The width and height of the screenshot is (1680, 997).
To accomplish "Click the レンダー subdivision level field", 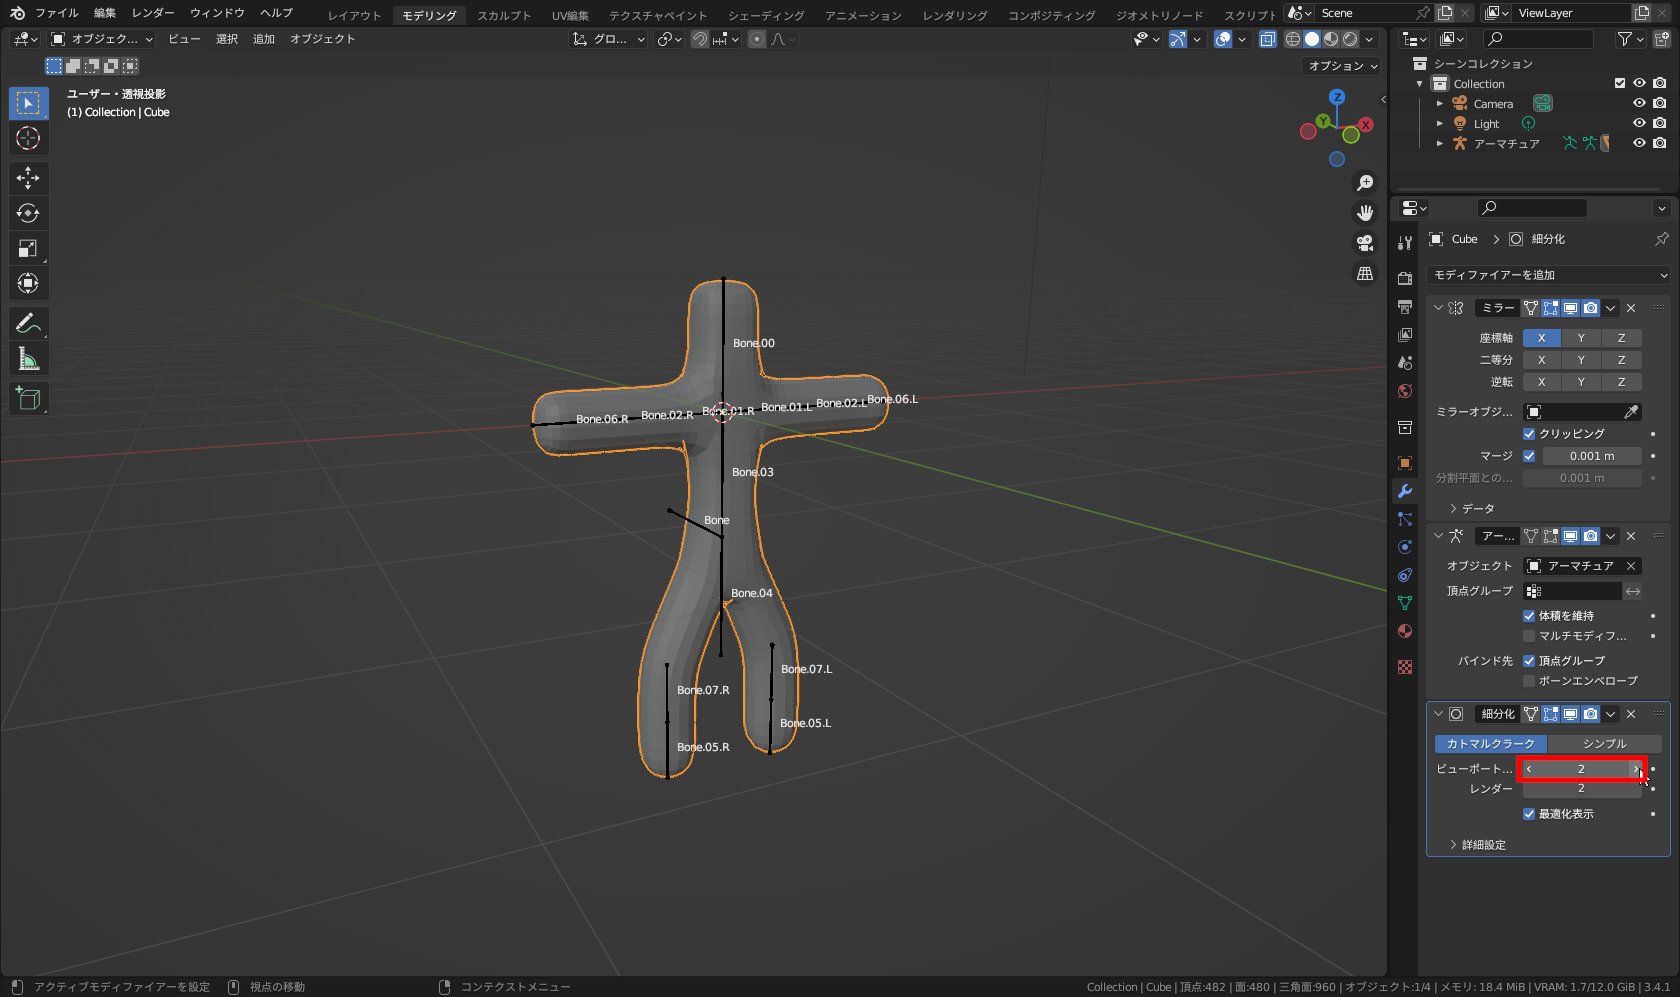I will pyautogui.click(x=1581, y=789).
